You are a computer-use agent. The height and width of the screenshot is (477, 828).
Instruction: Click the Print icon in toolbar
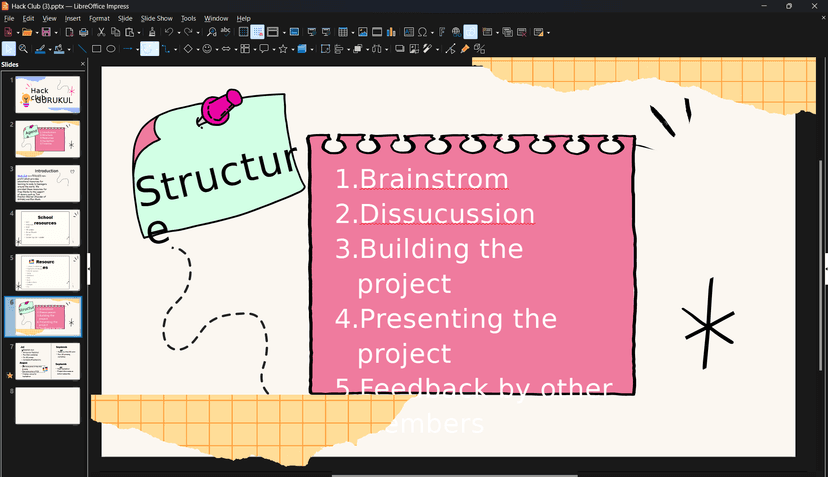[84, 32]
